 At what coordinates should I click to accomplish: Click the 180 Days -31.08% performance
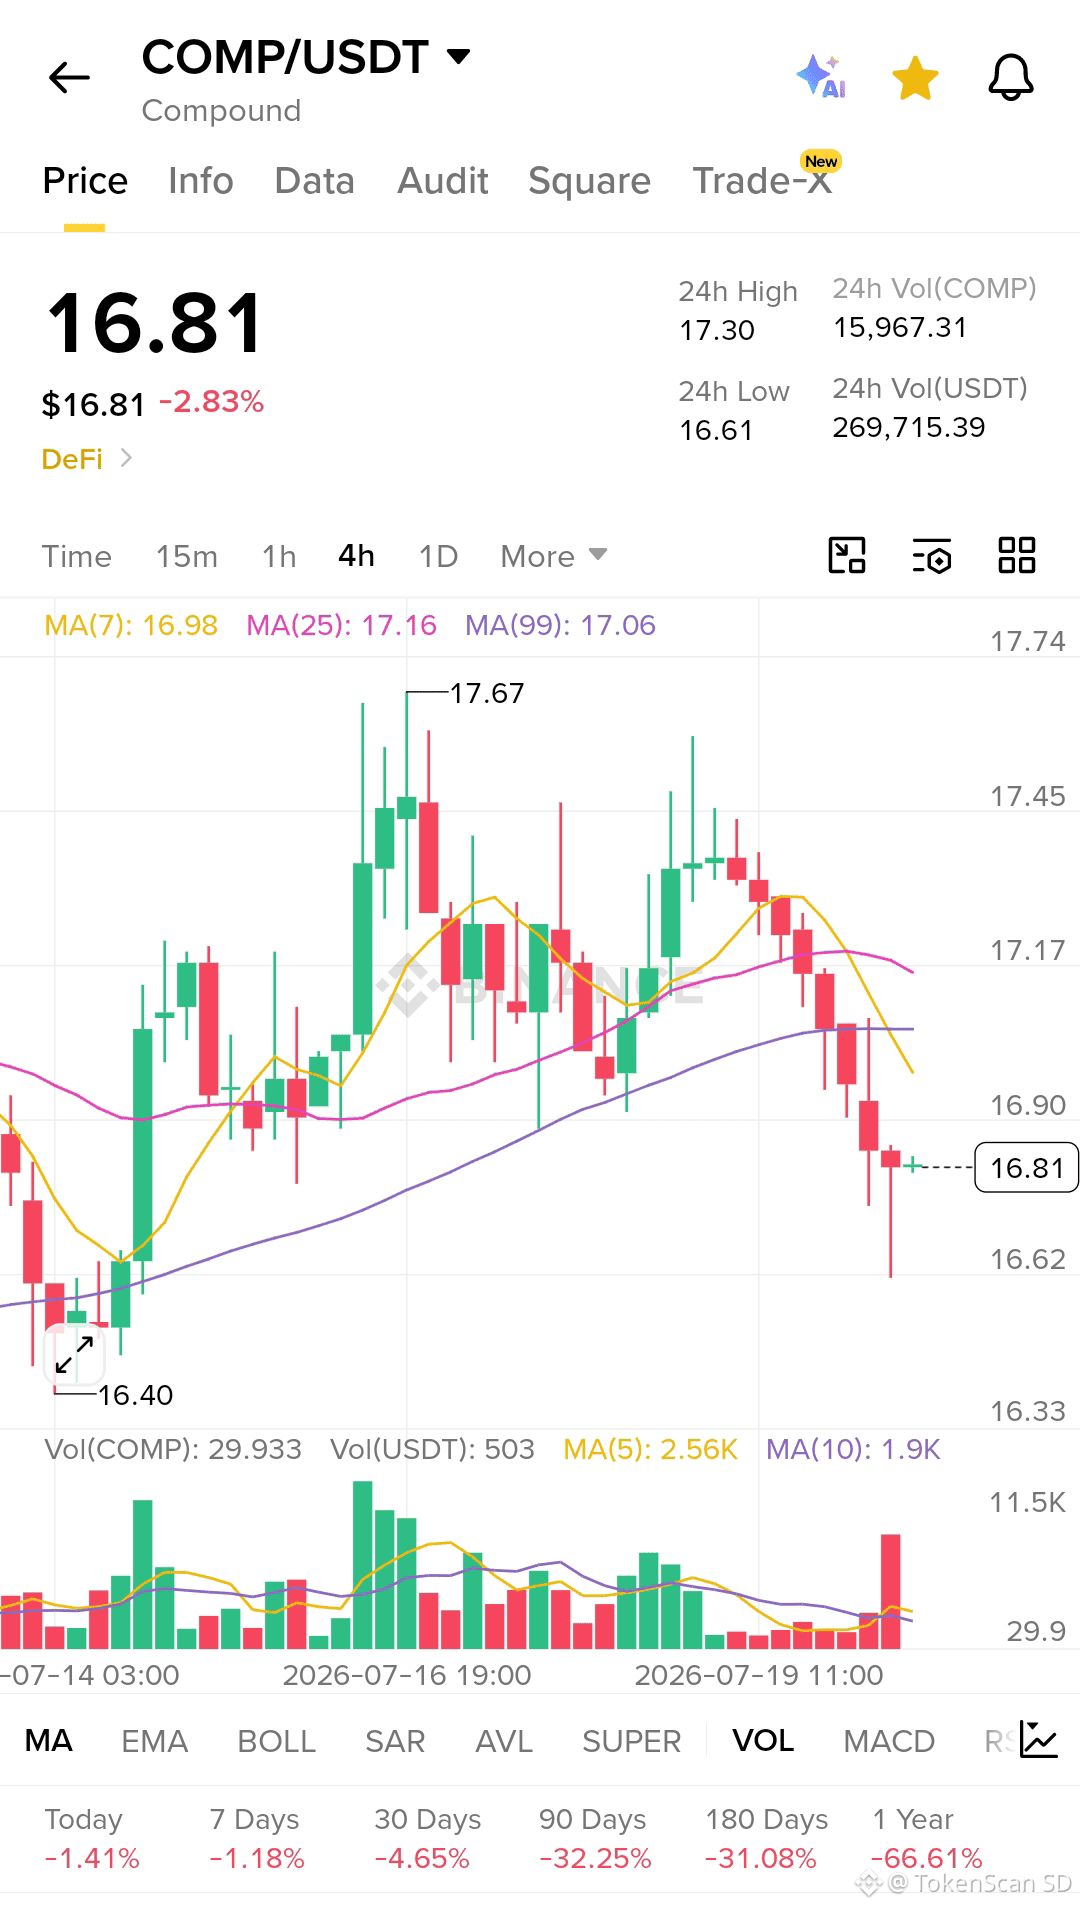click(x=766, y=1838)
